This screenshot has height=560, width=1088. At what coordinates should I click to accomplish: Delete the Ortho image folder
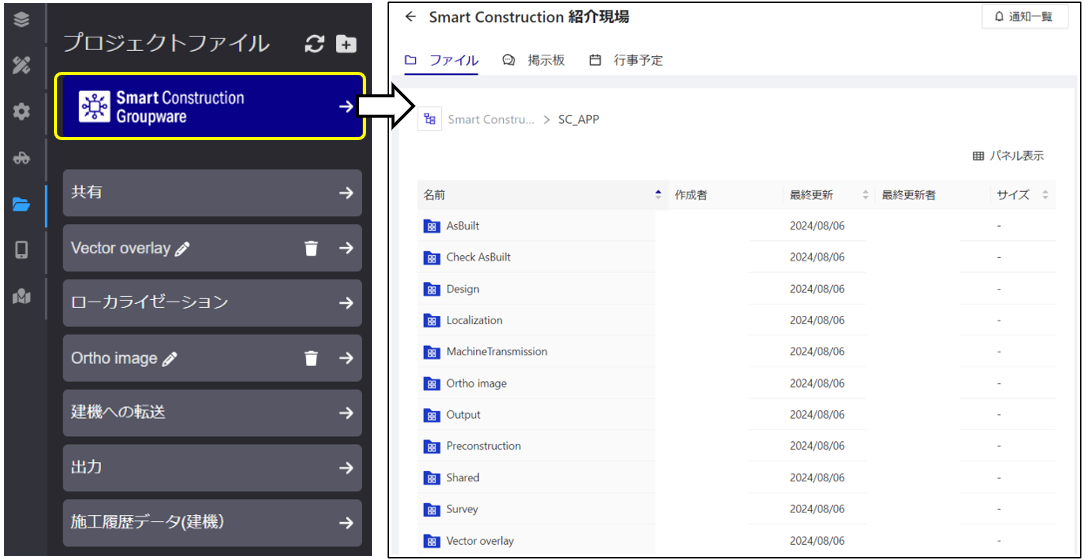tap(312, 358)
